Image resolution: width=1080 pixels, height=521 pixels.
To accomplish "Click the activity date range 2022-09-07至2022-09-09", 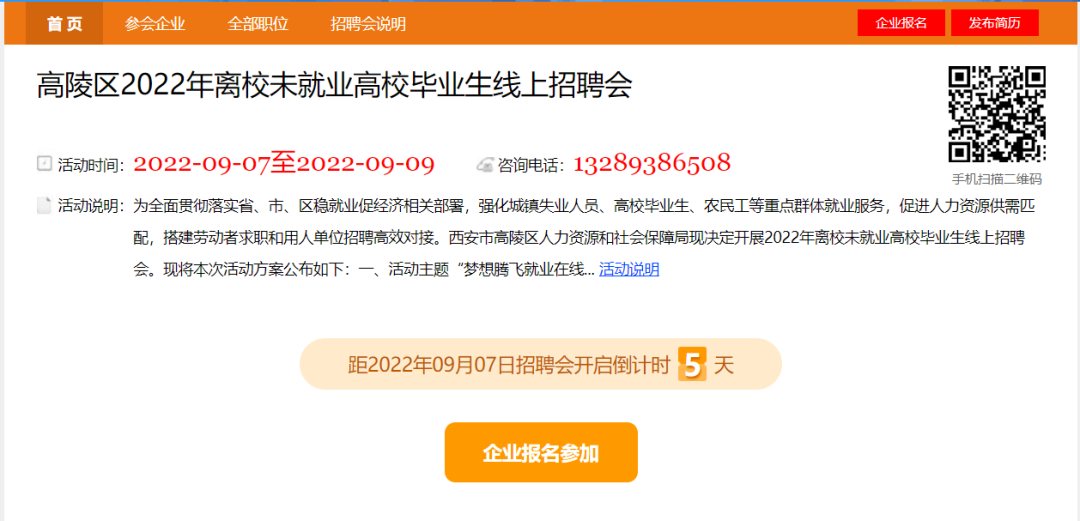I will [x=284, y=164].
